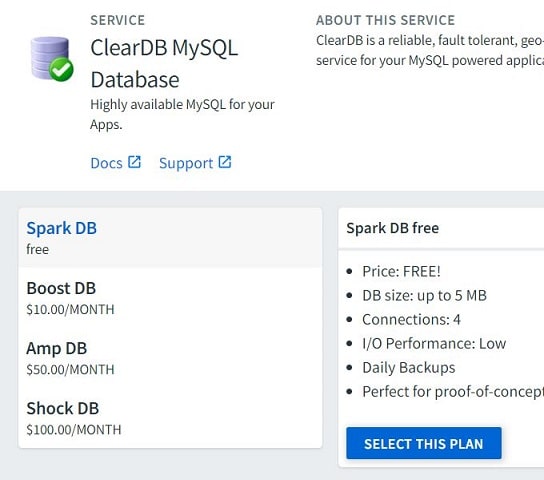Click the Select This Plan button

click(424, 443)
